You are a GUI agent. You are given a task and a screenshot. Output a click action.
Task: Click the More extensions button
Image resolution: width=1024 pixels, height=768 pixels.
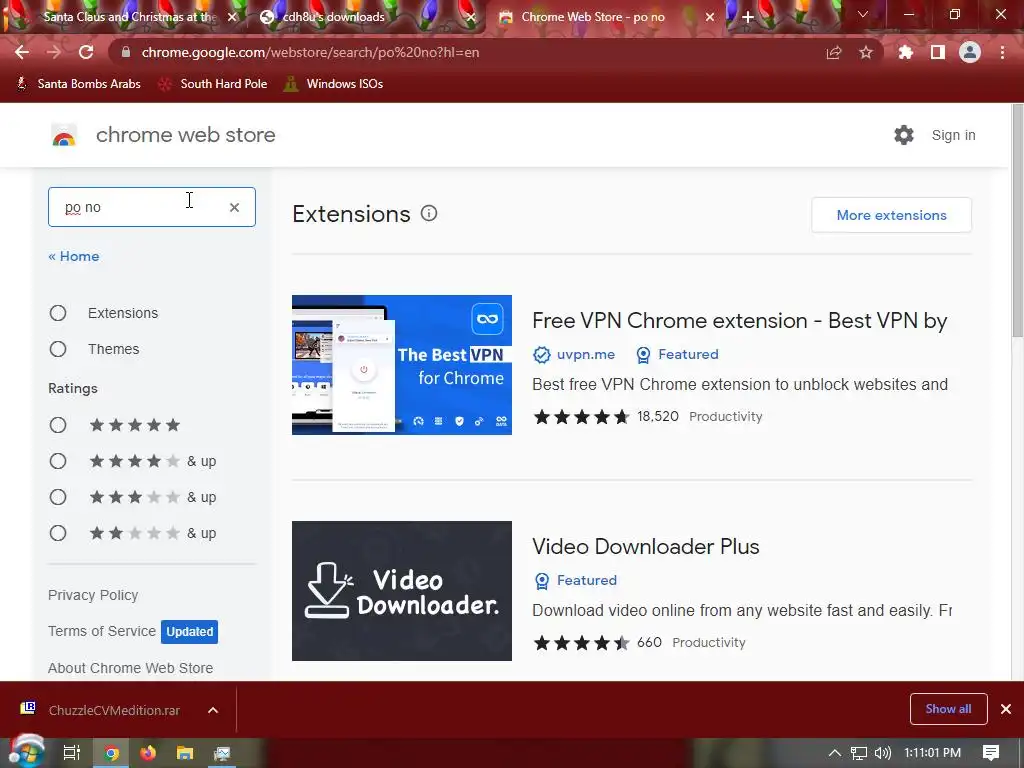point(891,215)
